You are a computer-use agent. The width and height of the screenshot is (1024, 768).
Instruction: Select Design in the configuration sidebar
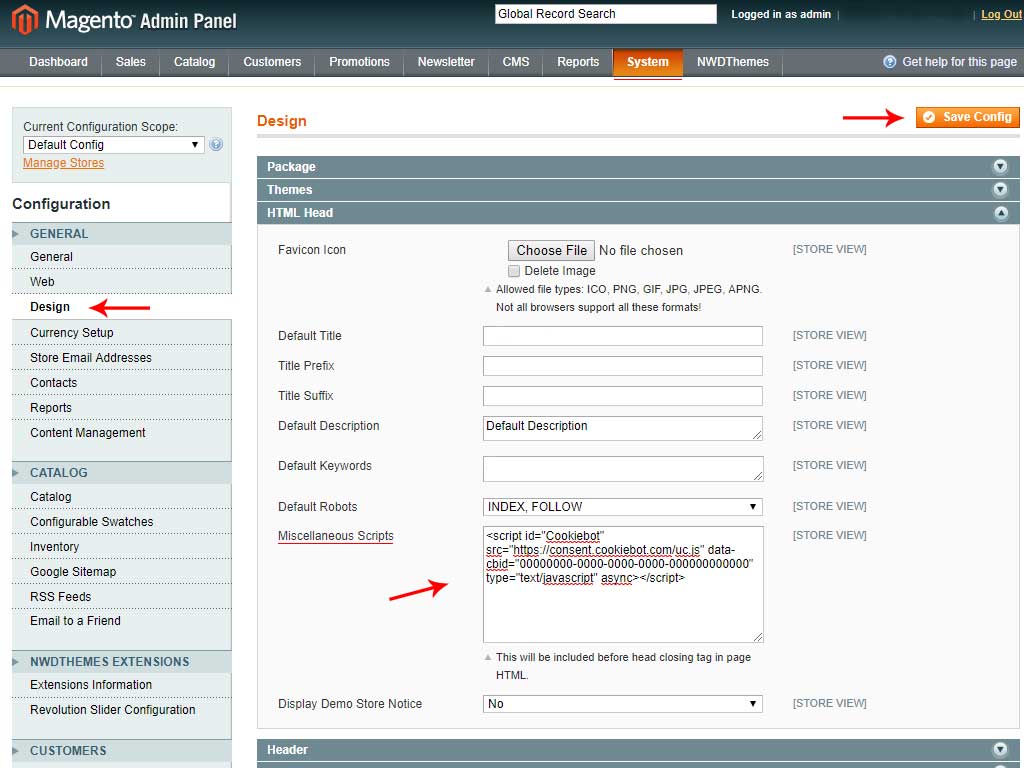[50, 307]
